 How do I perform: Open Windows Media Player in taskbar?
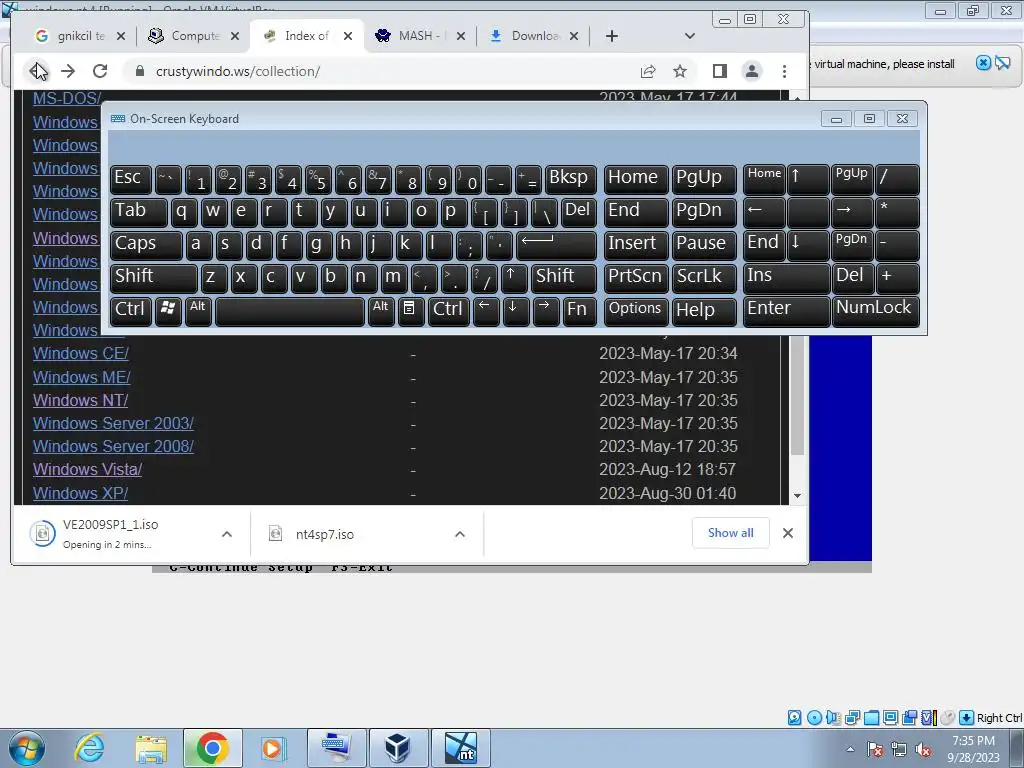click(x=272, y=748)
